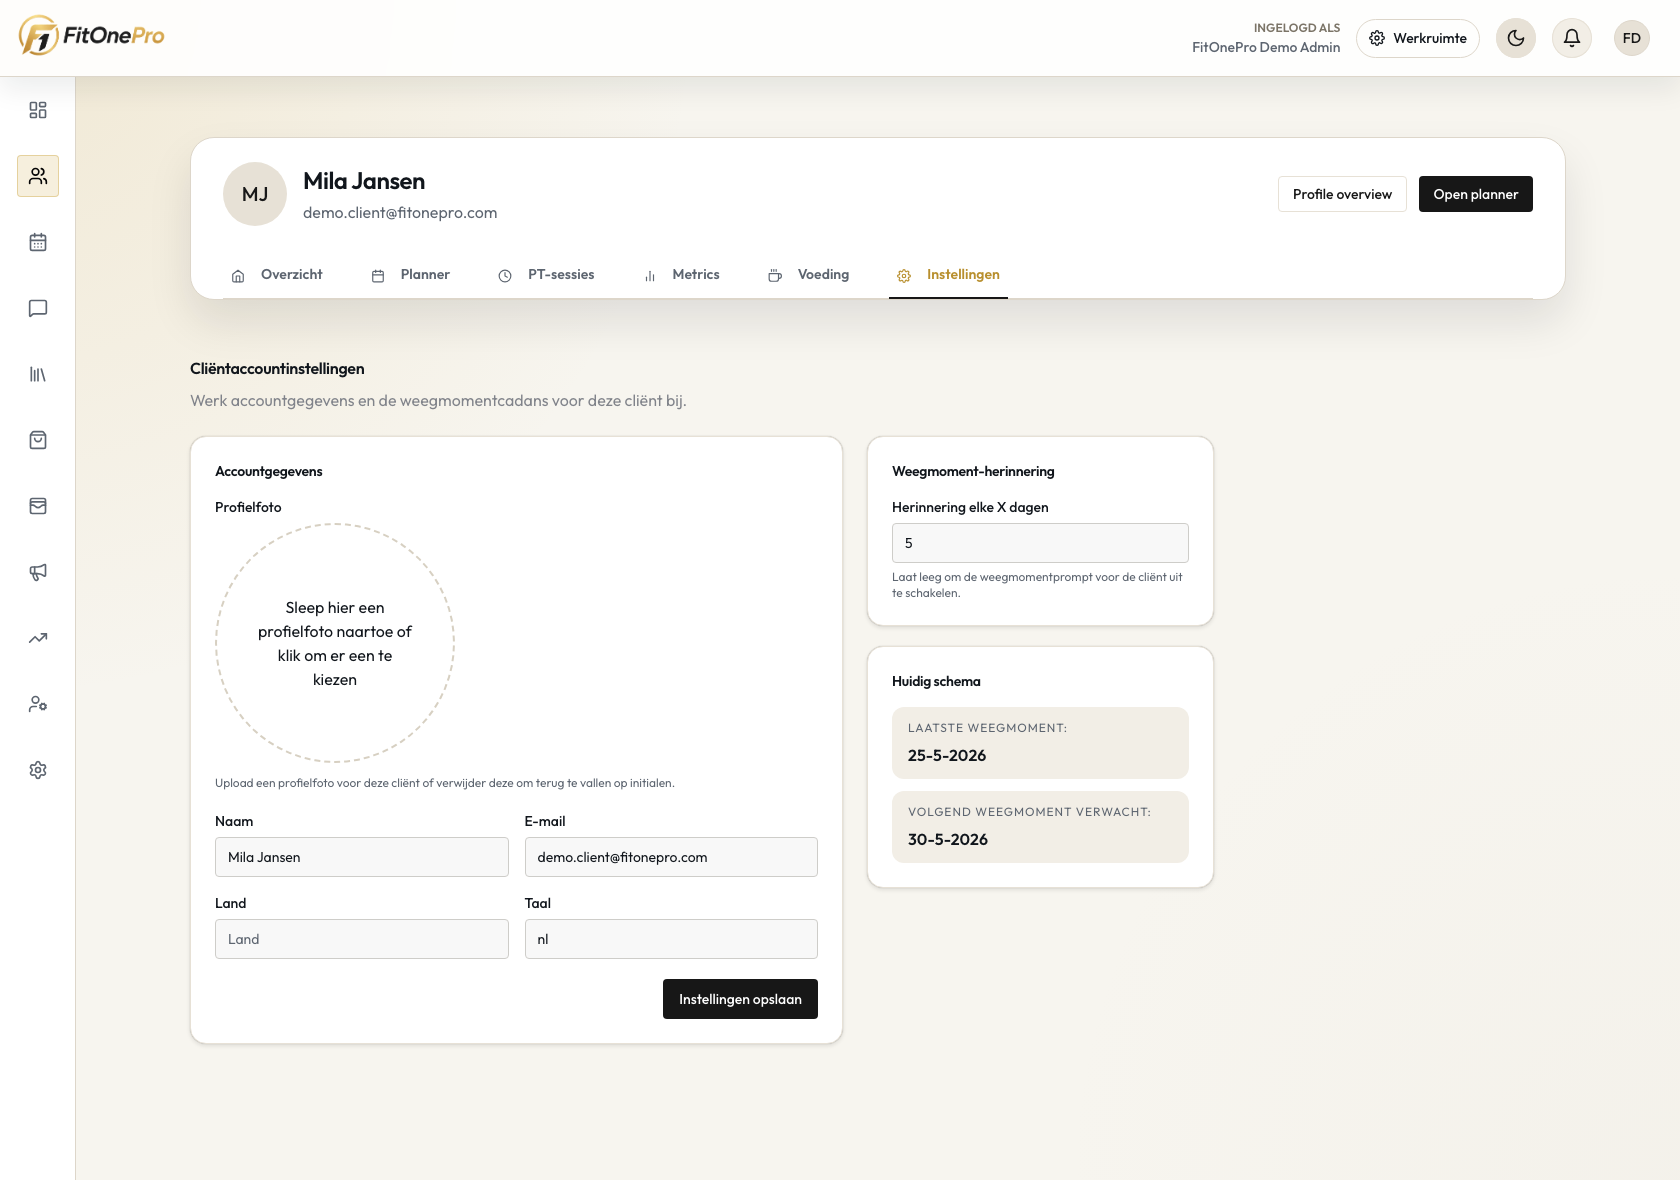1680x1180 pixels.
Task: Focus the Taal input field
Action: click(x=671, y=939)
